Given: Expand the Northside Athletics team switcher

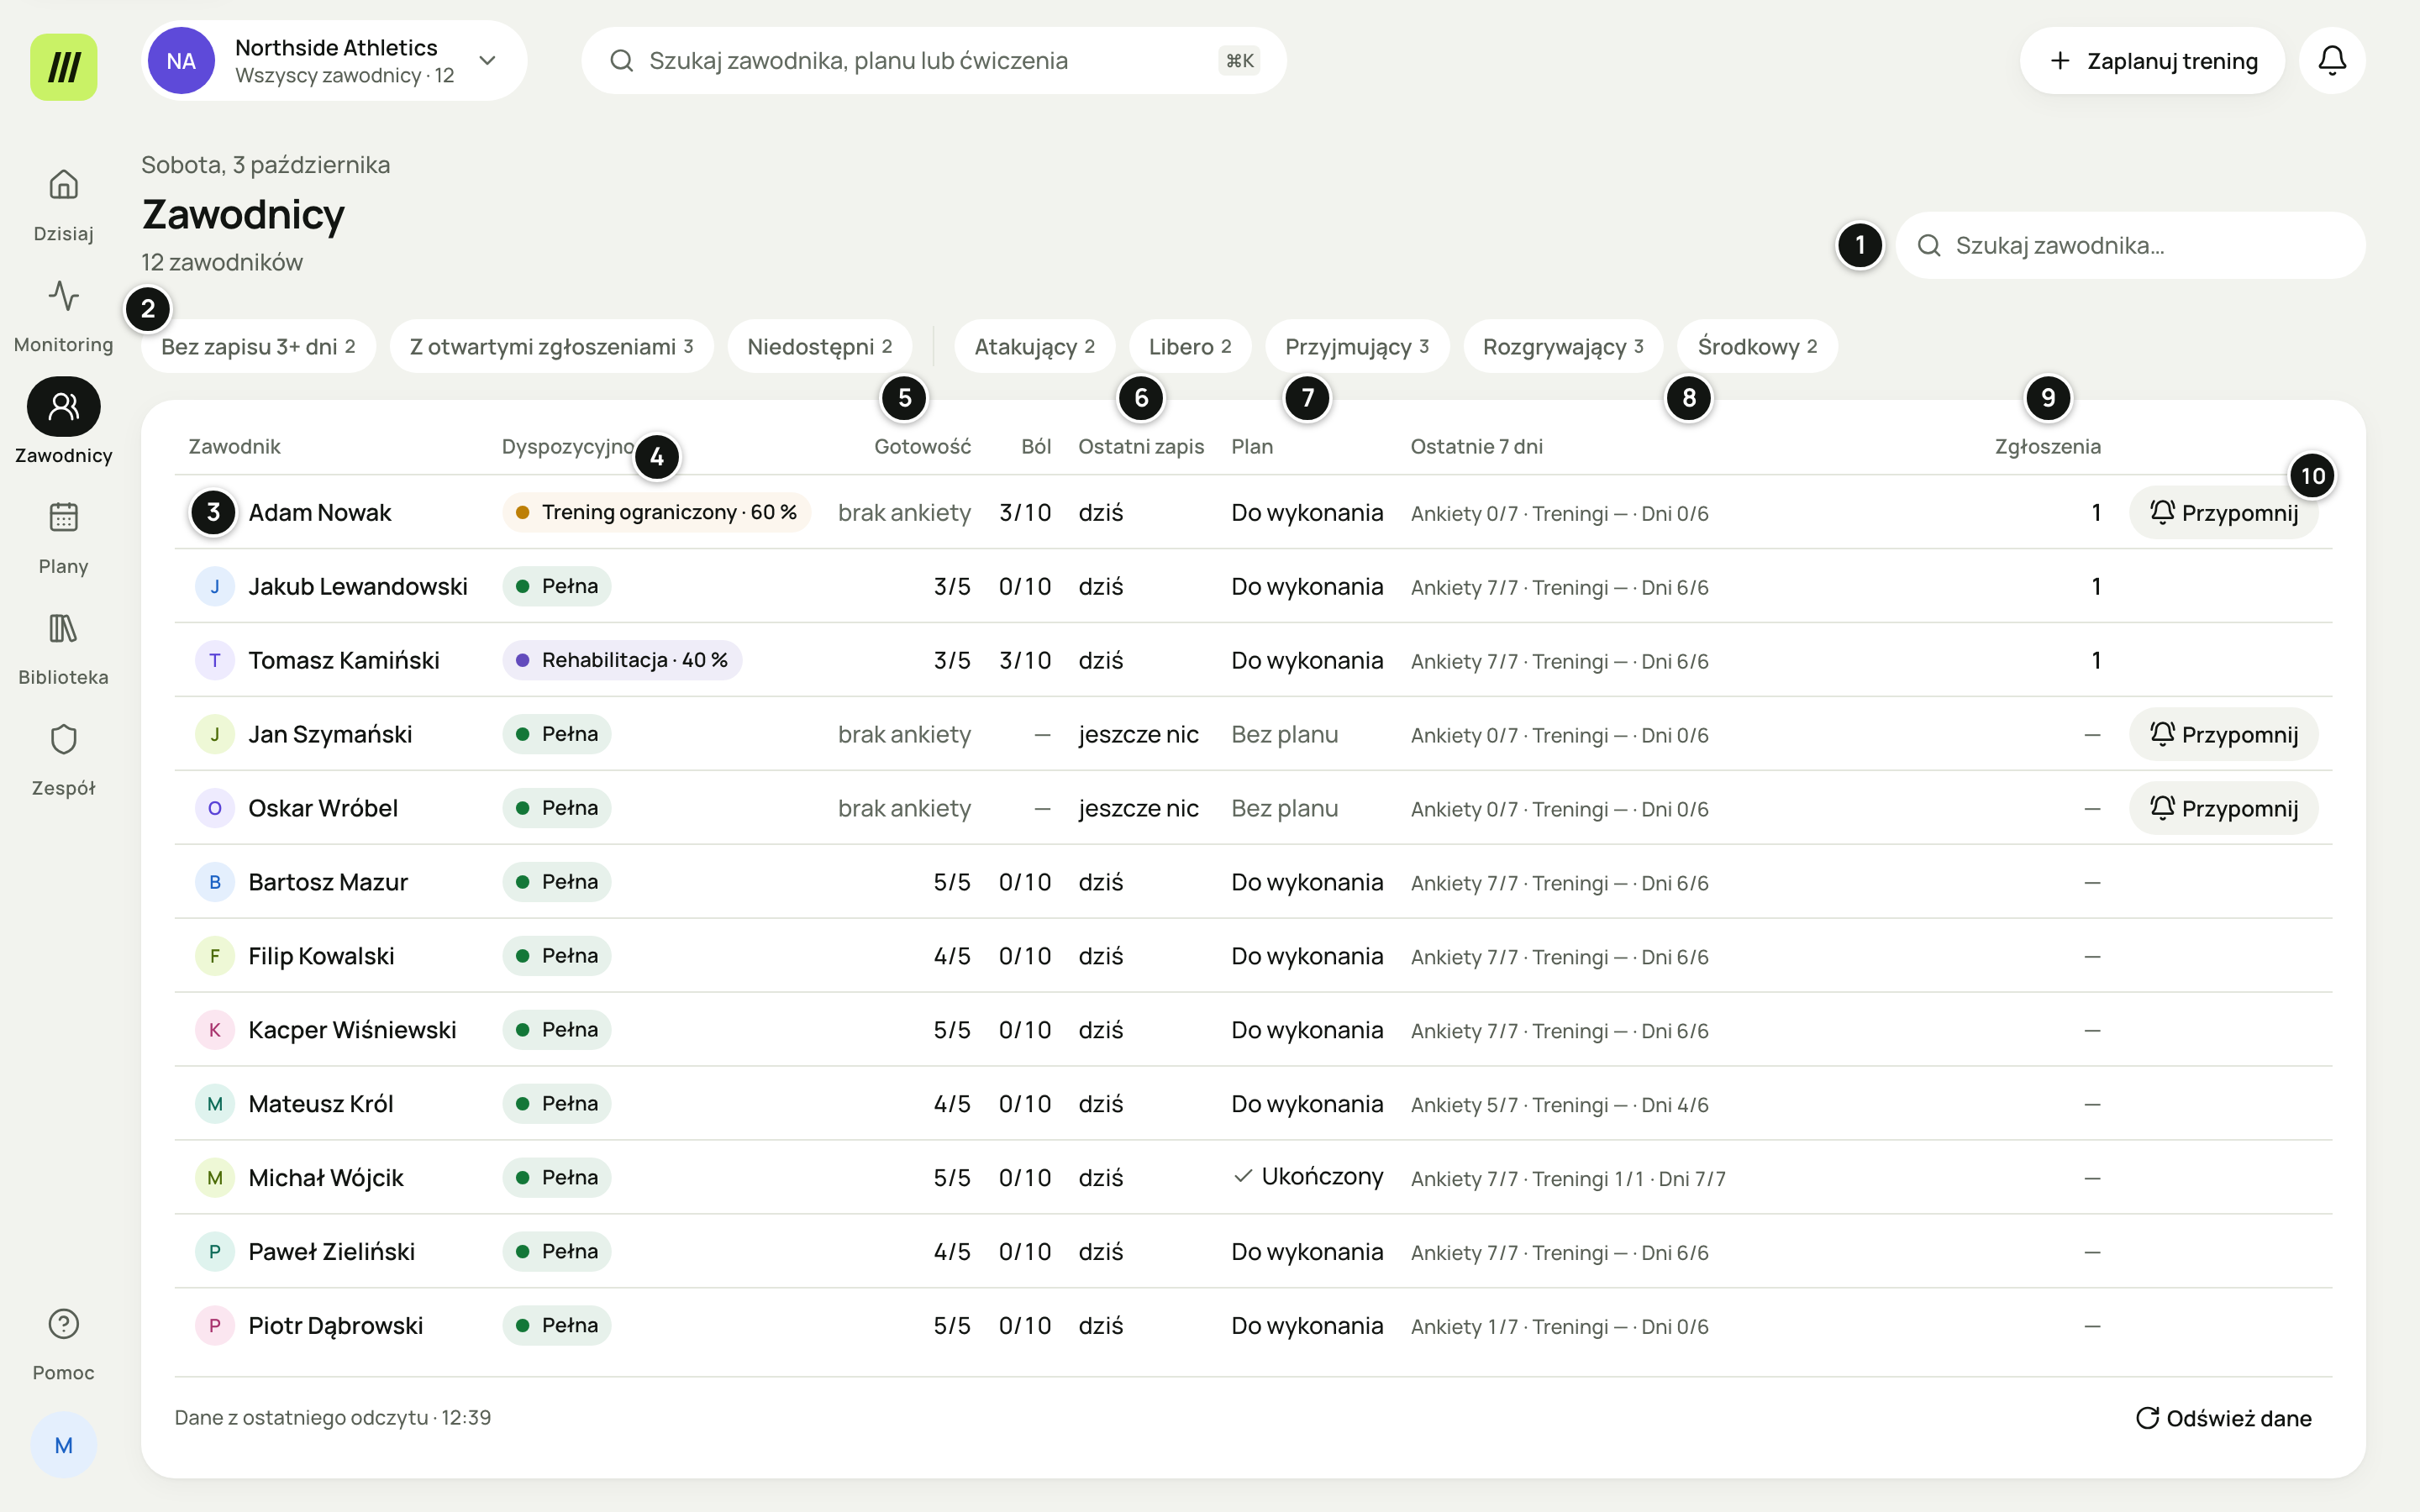Looking at the screenshot, I should point(334,60).
